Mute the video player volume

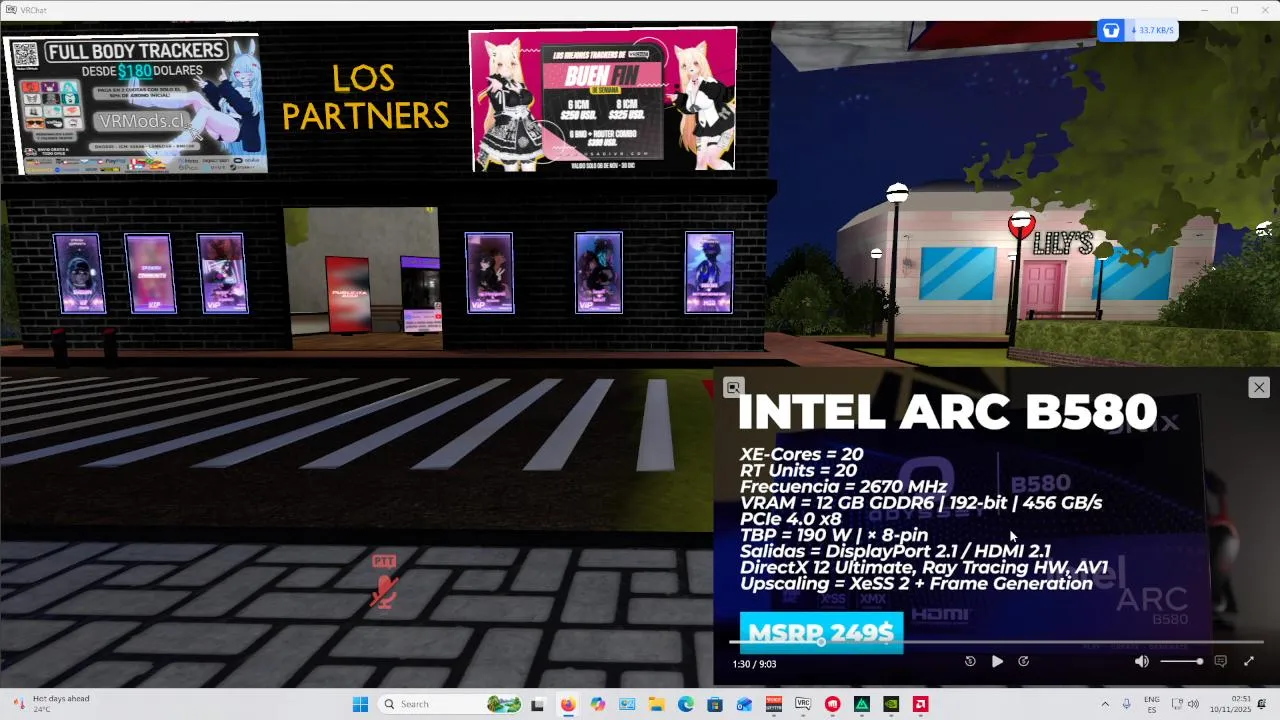tap(1142, 661)
